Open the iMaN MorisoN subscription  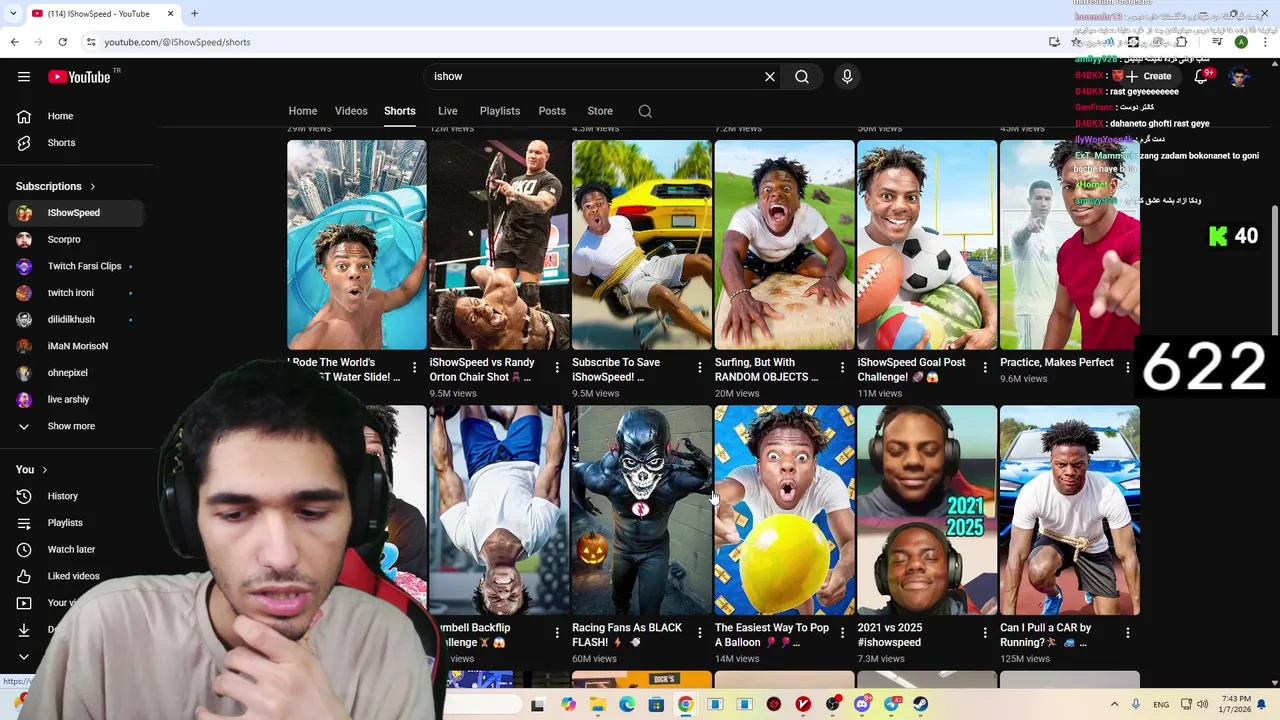click(75, 346)
